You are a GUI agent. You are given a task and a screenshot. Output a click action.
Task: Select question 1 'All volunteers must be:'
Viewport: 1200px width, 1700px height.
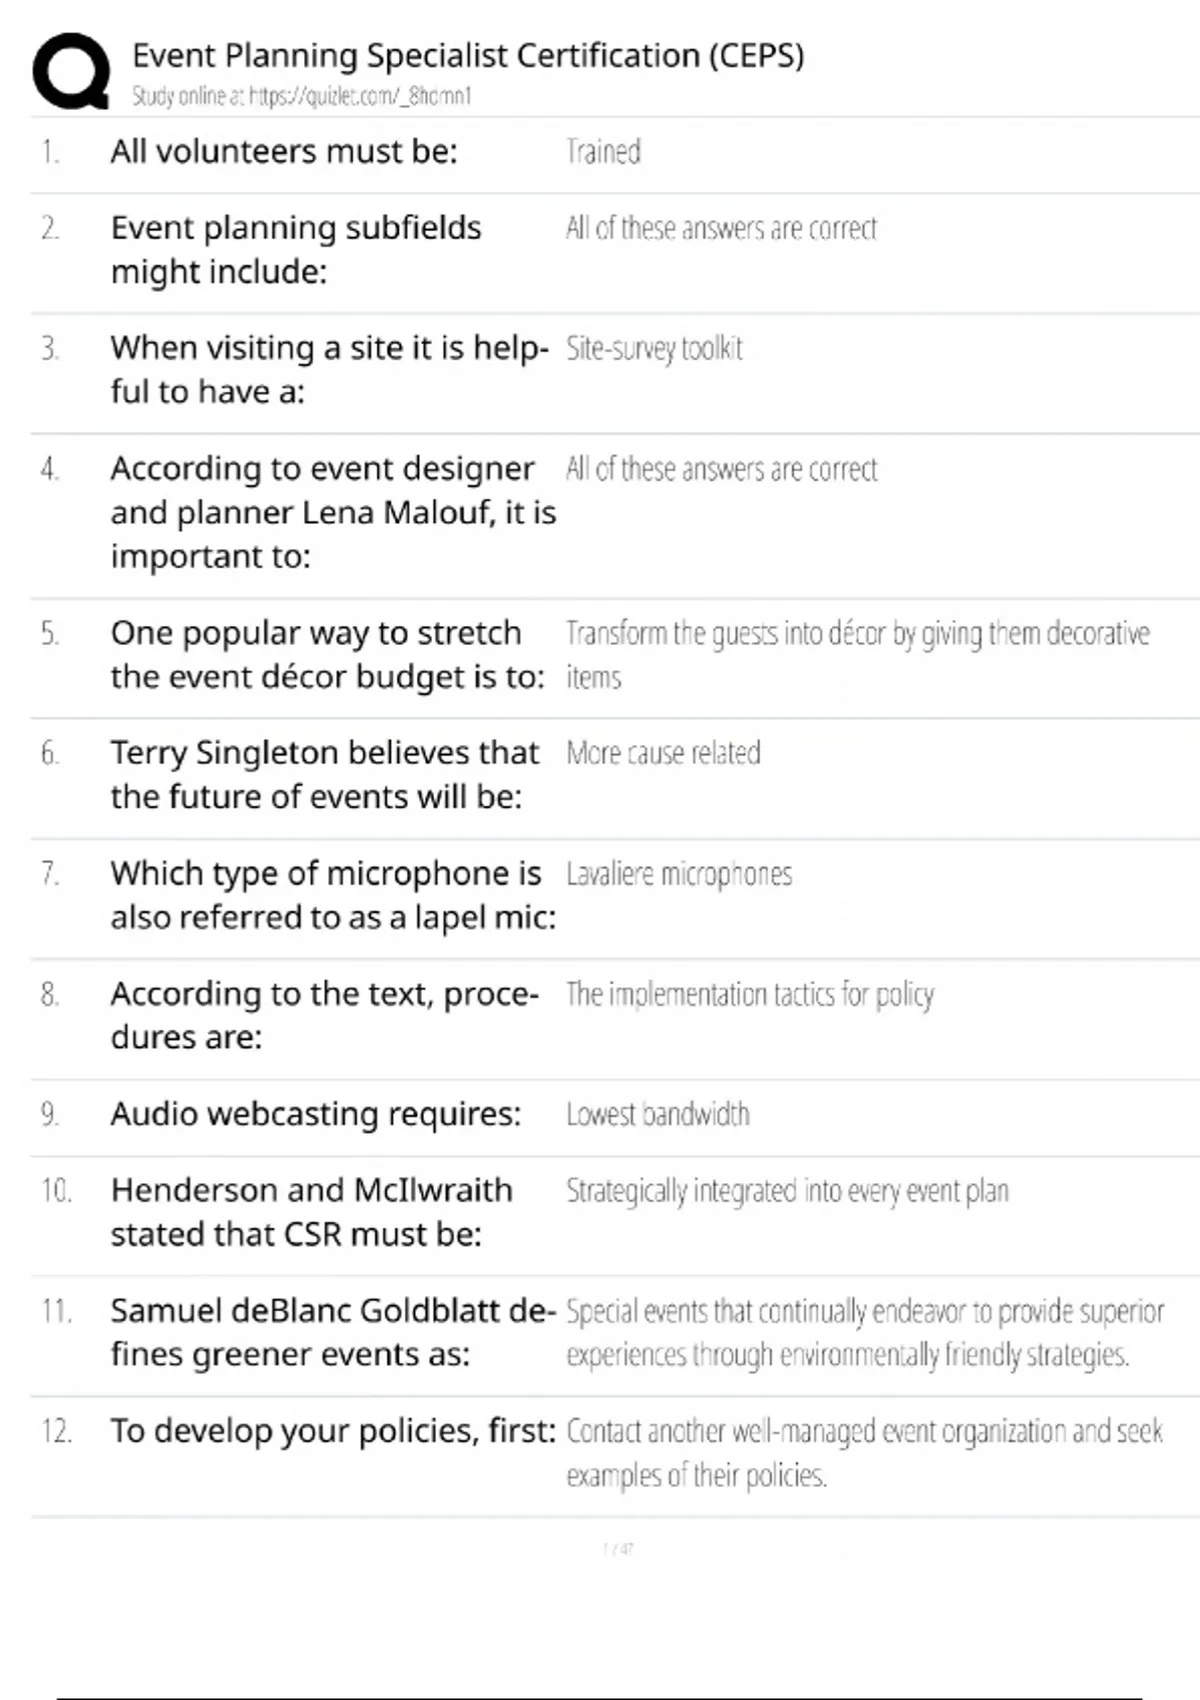click(x=284, y=152)
